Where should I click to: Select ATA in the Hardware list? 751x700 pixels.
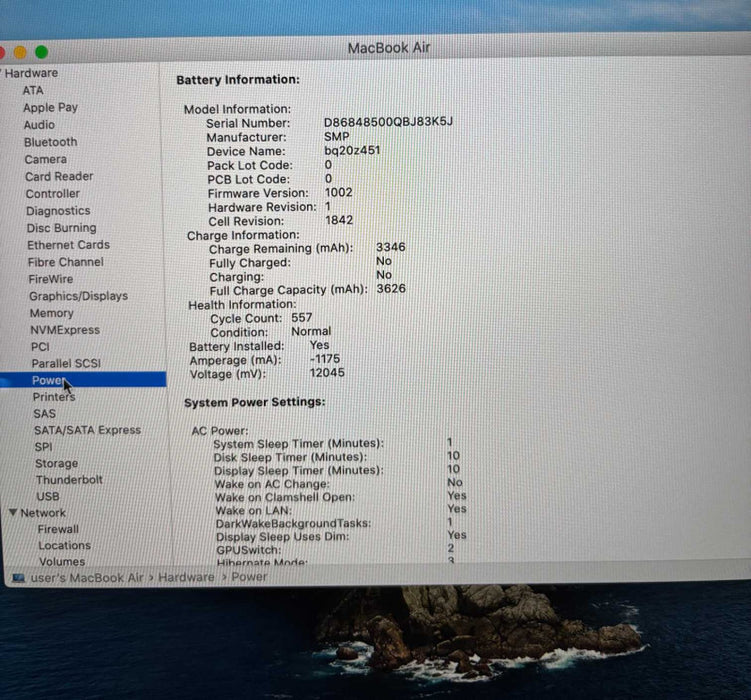click(x=33, y=90)
